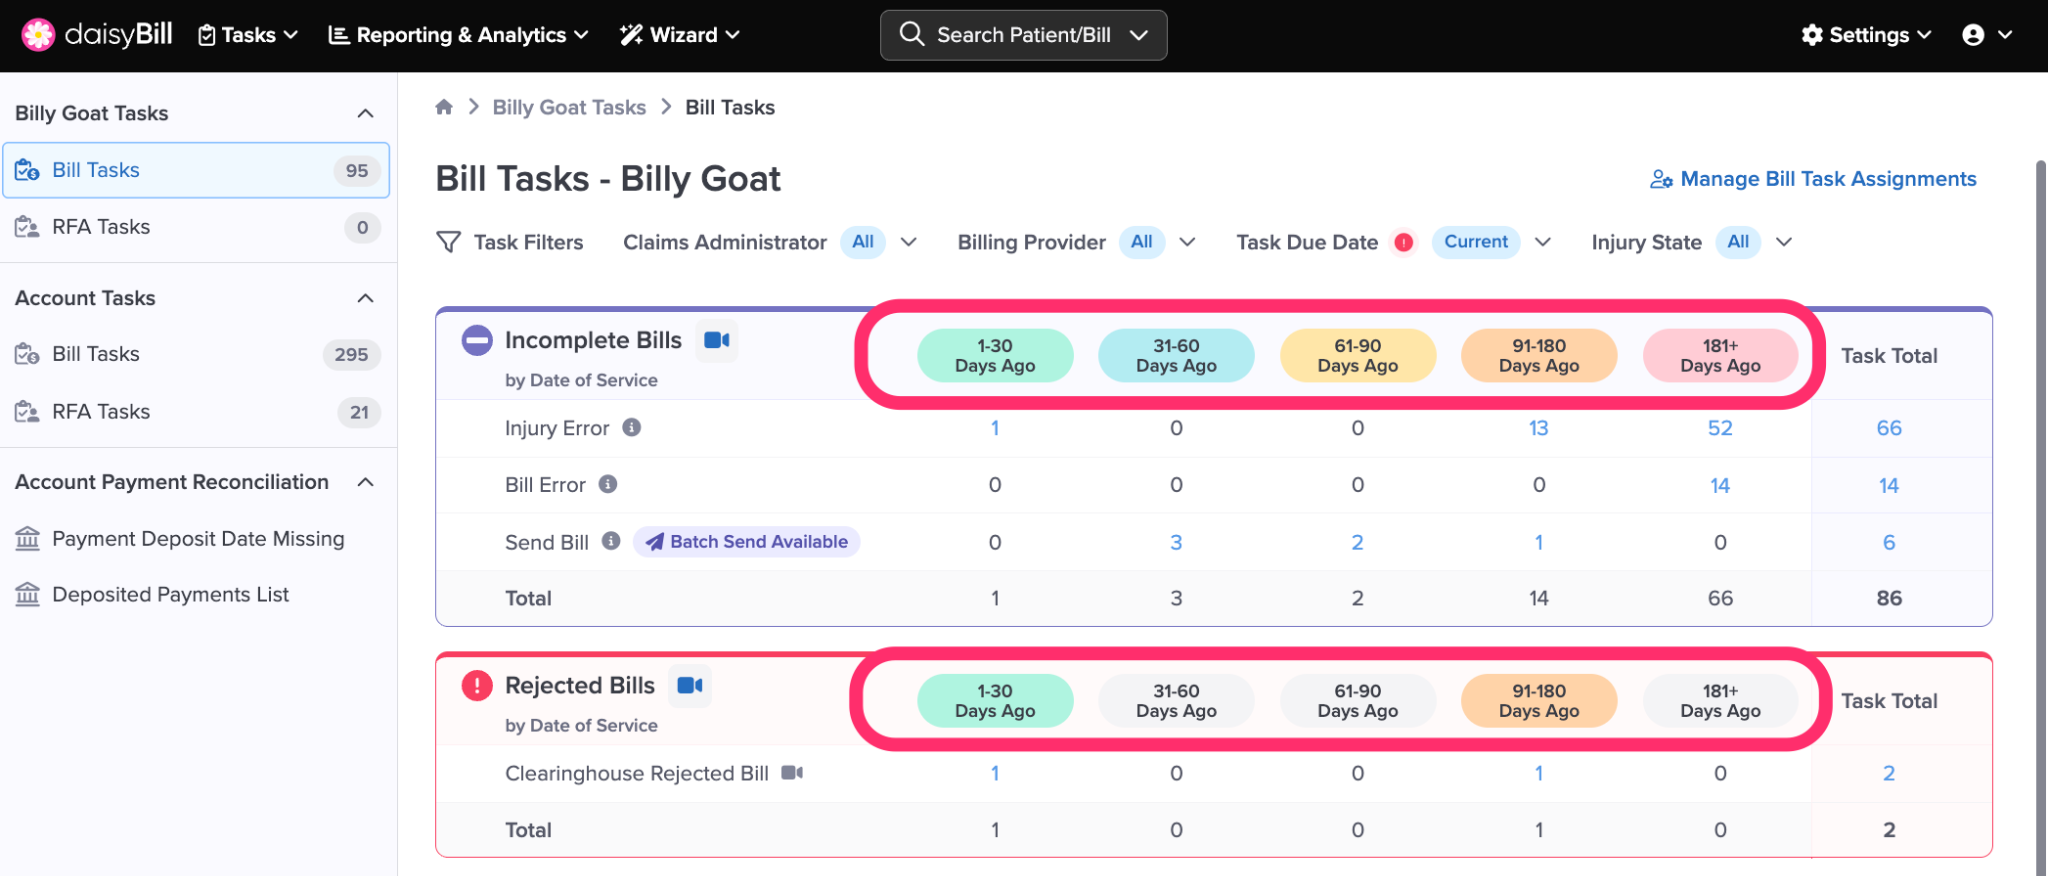The width and height of the screenshot is (2048, 876).
Task: Click the daisyBill flower logo
Action: 38,35
